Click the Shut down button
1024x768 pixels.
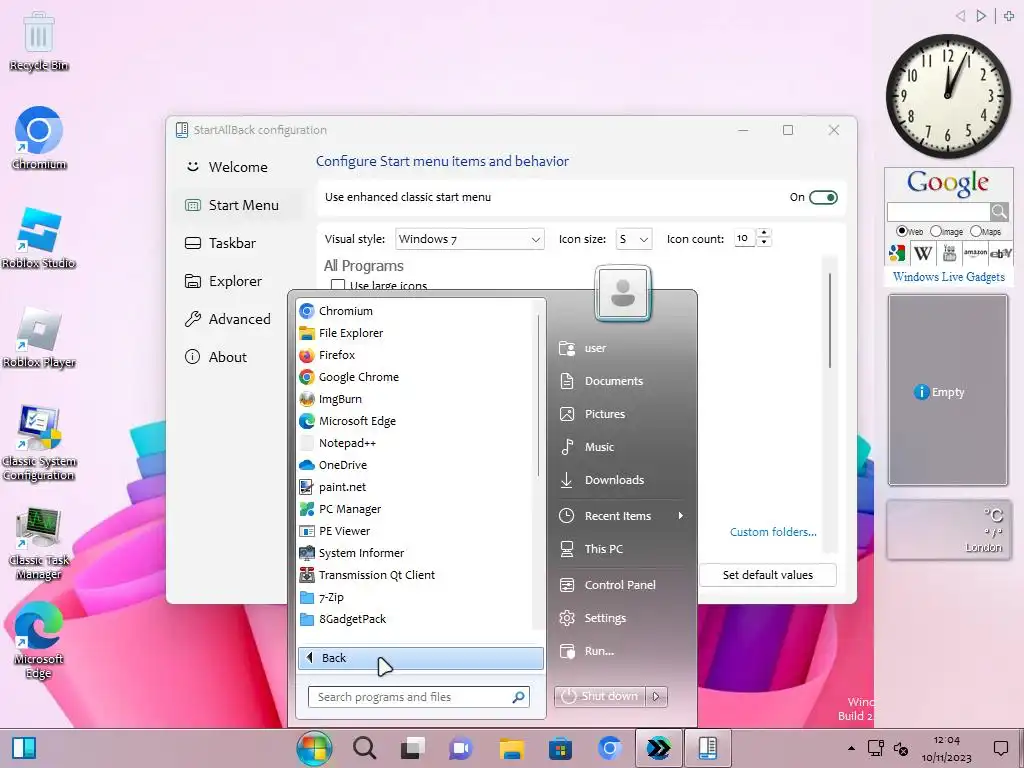pos(600,696)
